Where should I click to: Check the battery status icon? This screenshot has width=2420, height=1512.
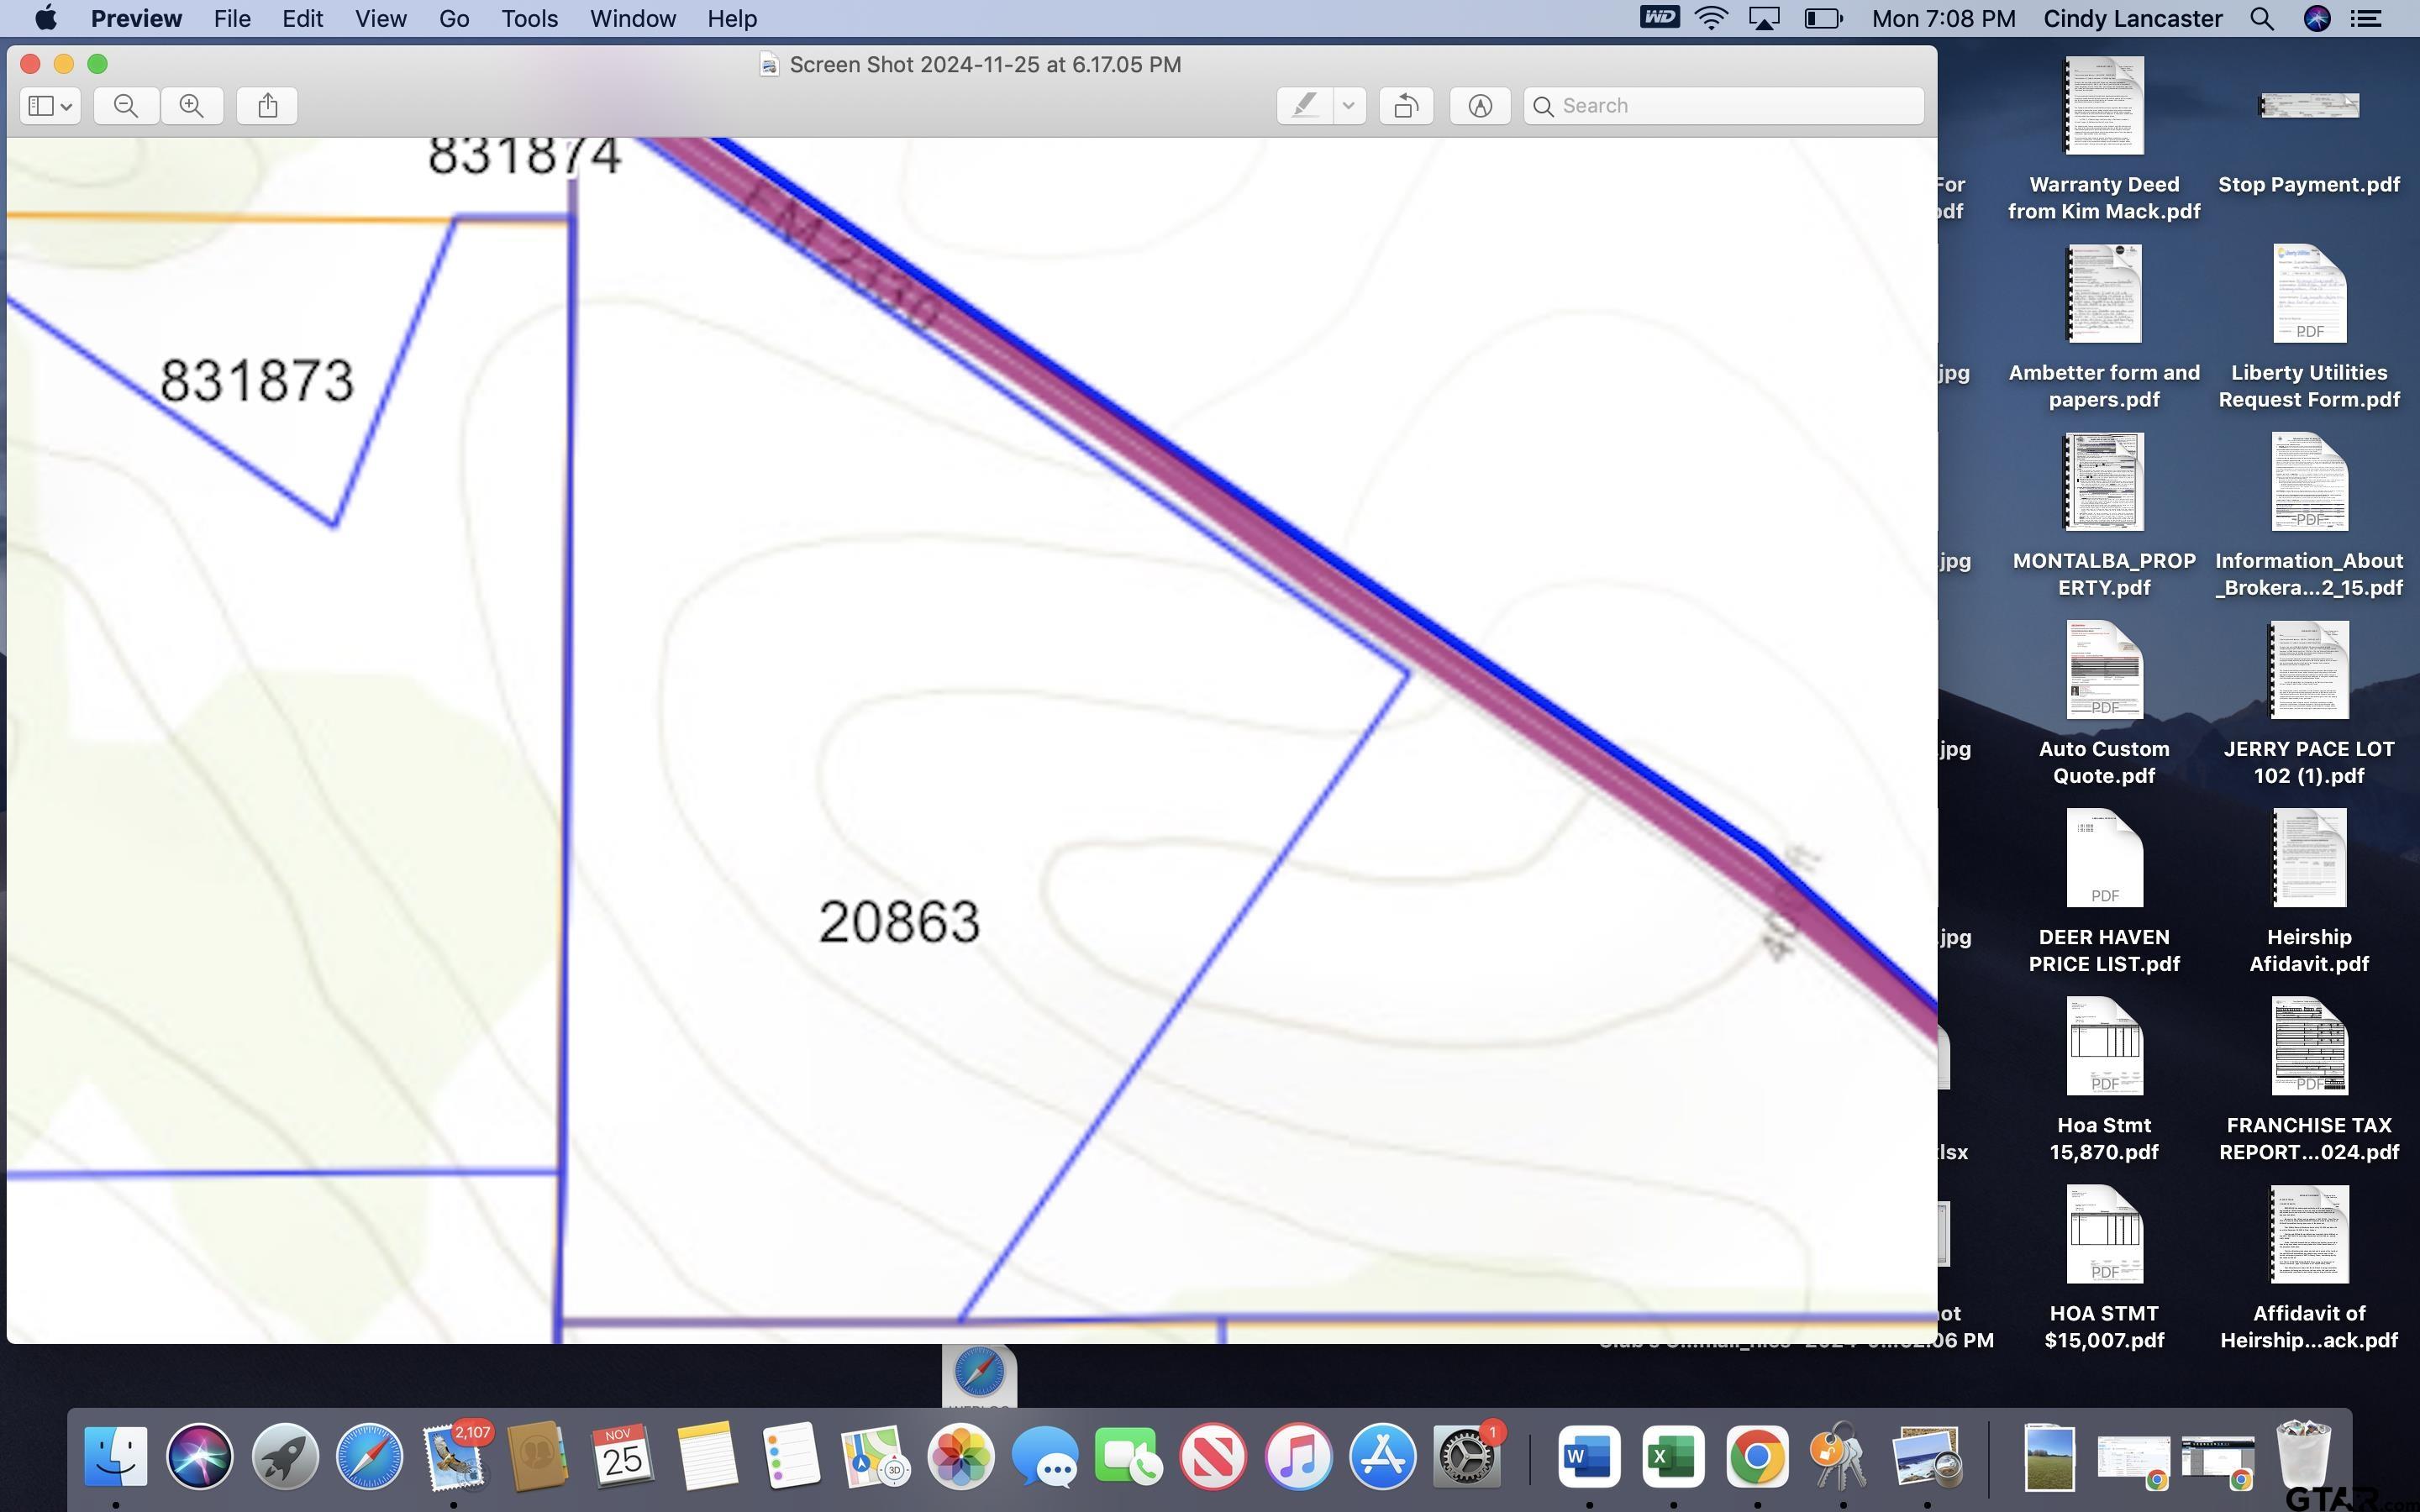[1823, 18]
